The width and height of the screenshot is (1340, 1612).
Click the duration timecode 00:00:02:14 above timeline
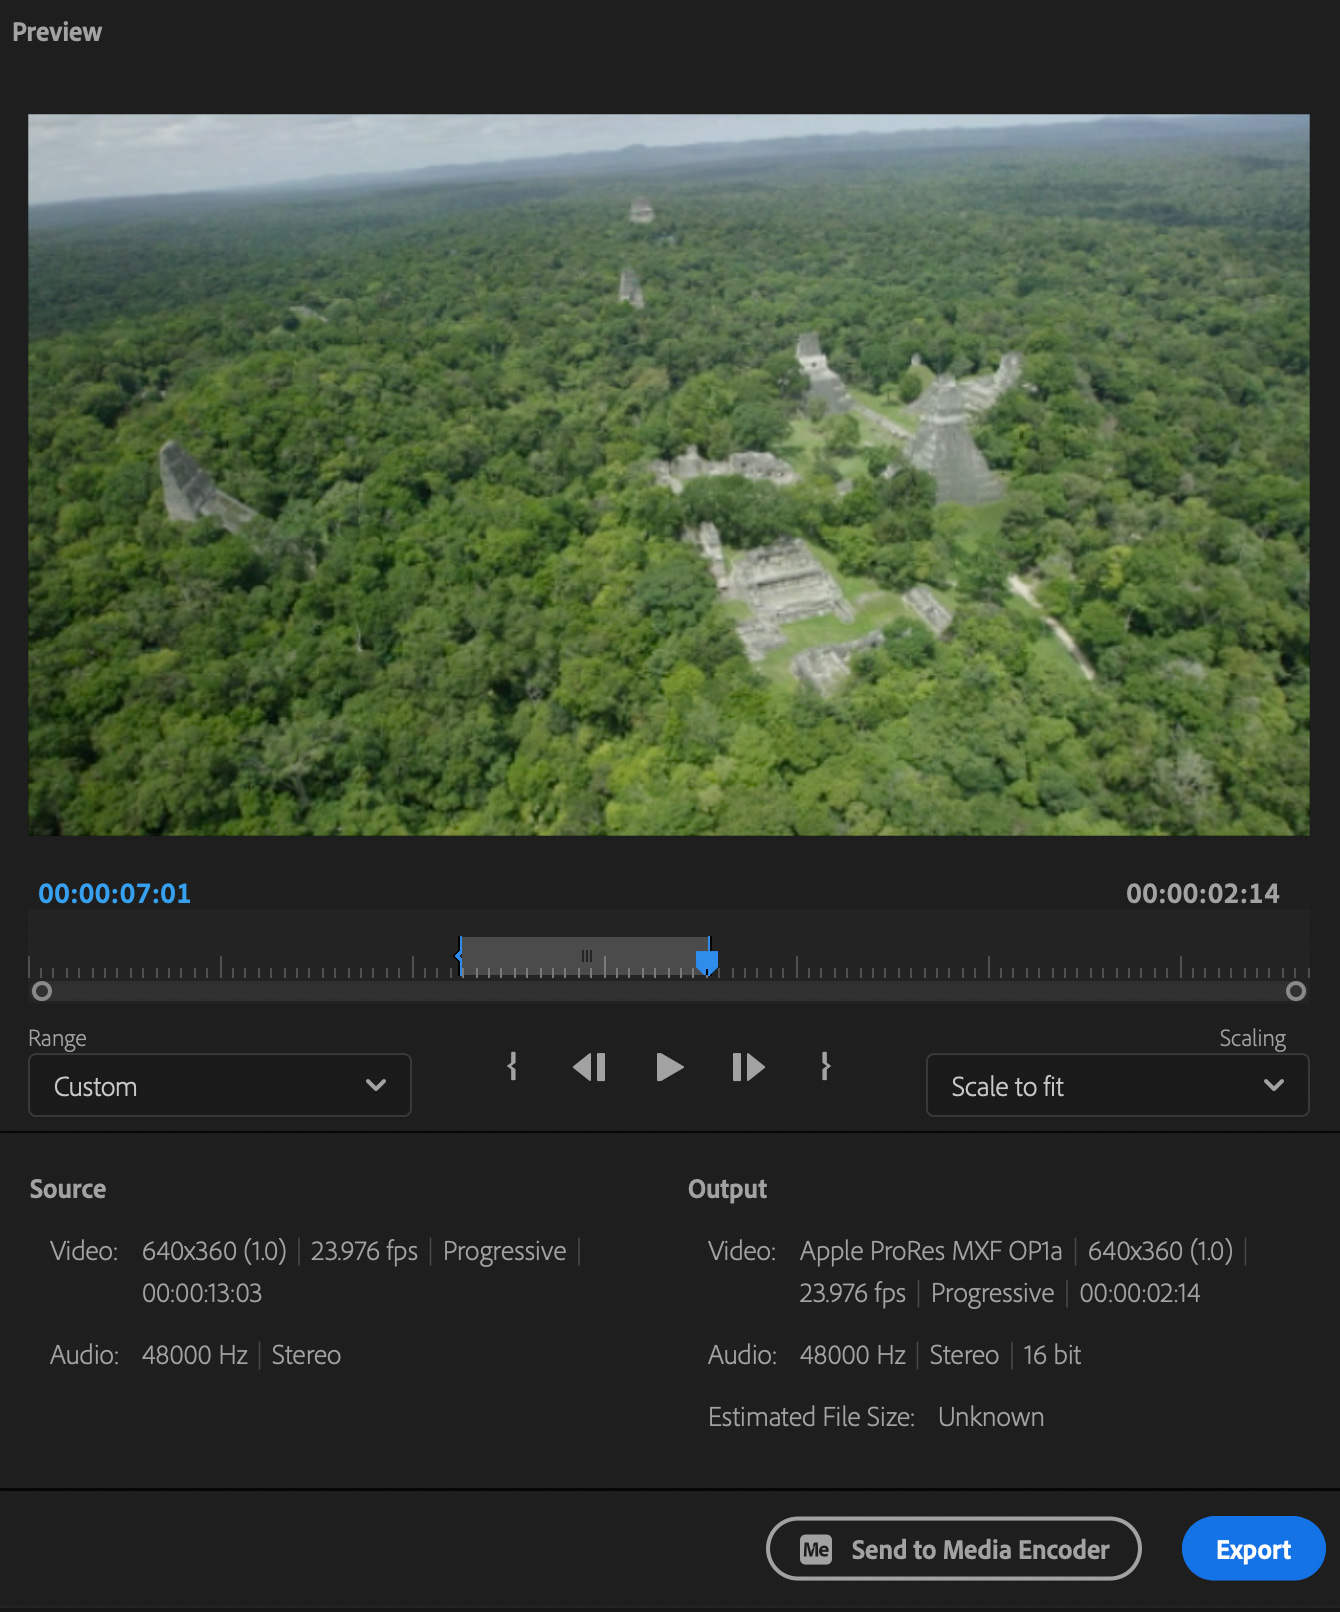1202,893
